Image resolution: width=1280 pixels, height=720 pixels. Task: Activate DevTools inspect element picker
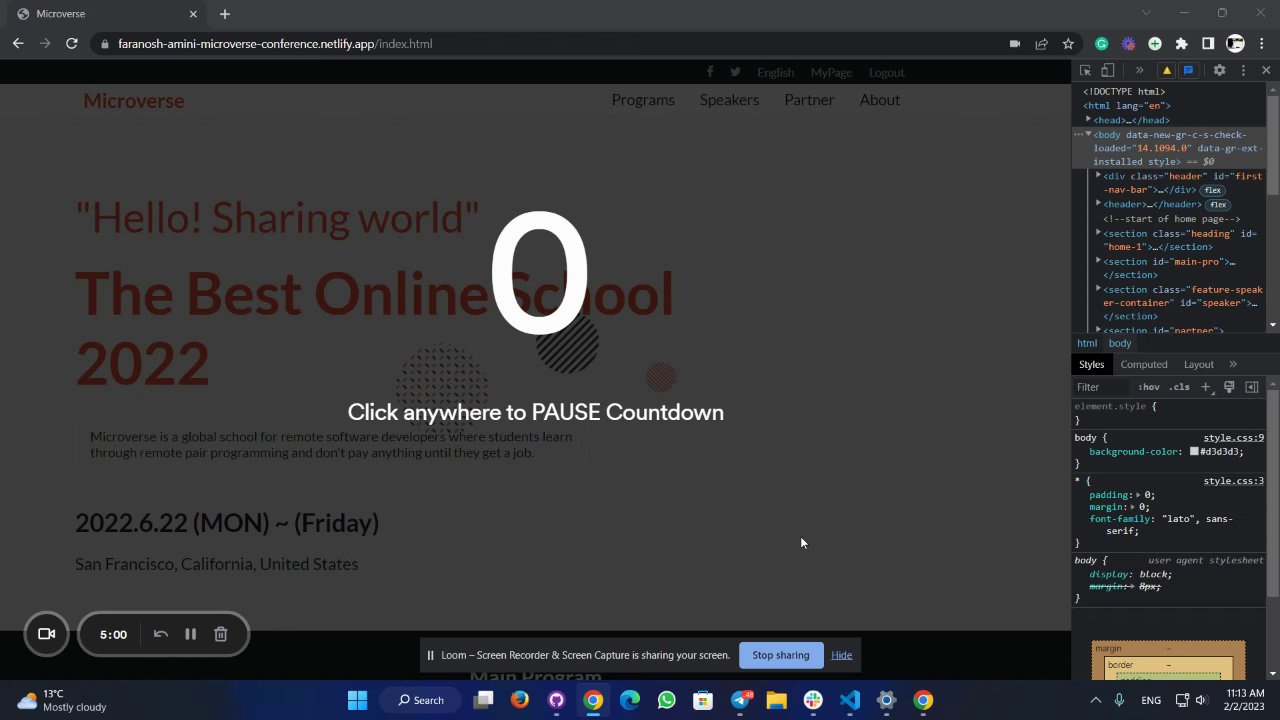coord(1085,71)
